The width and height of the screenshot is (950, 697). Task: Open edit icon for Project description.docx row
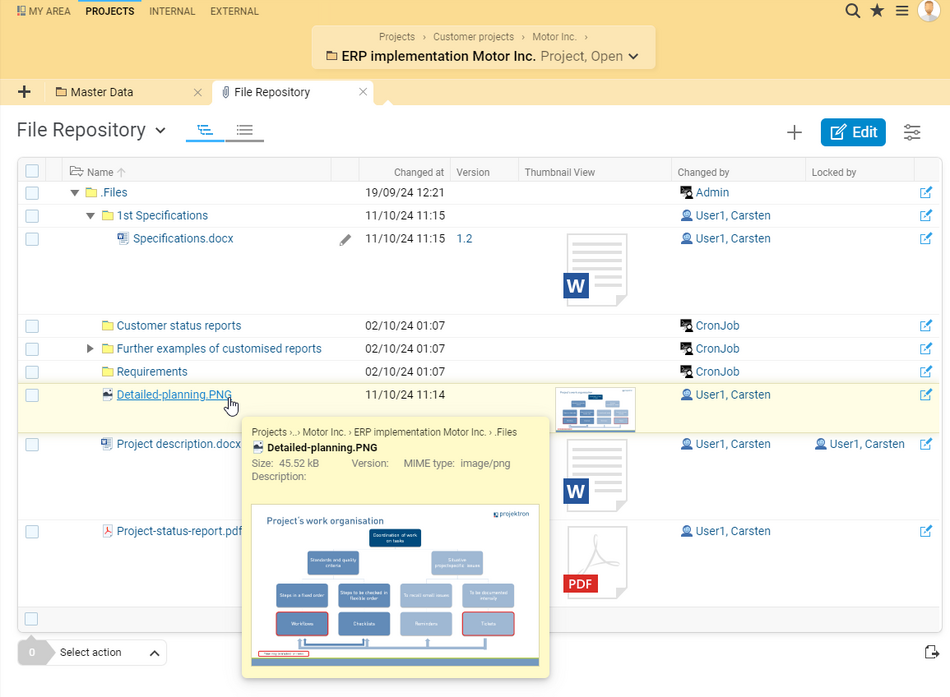pyautogui.click(x=925, y=444)
